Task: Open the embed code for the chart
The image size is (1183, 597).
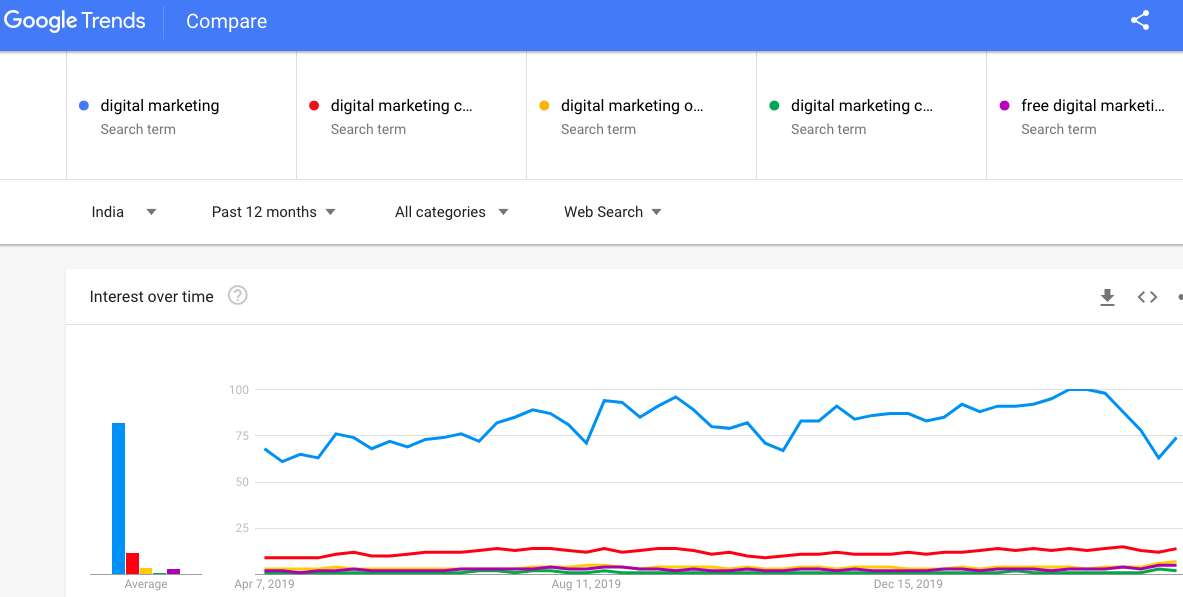Action: 1146,297
